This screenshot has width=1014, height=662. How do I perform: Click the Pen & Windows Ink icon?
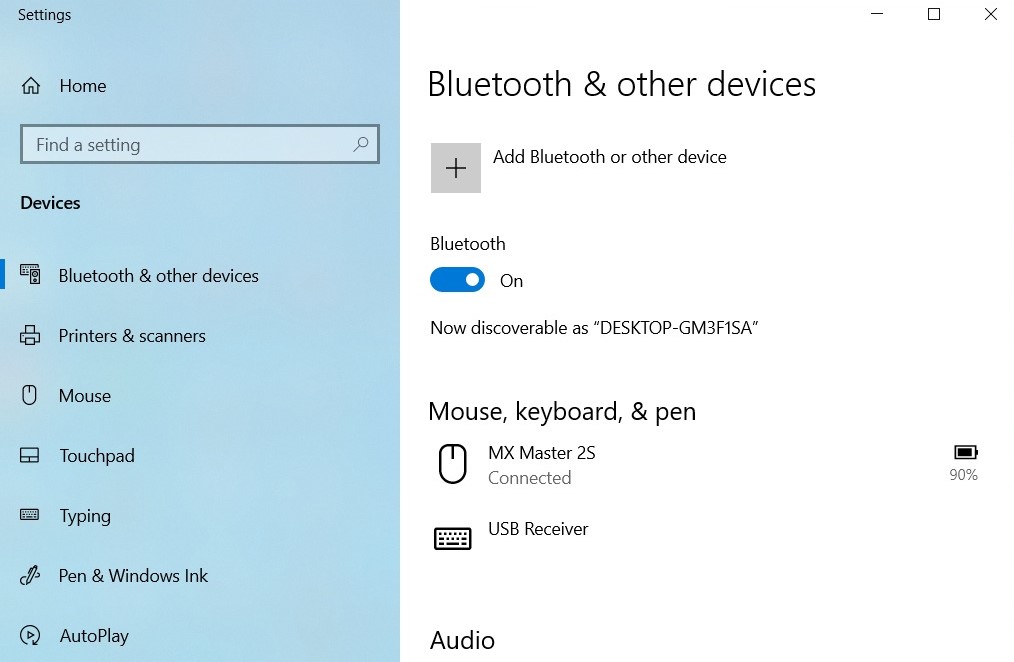(x=30, y=575)
